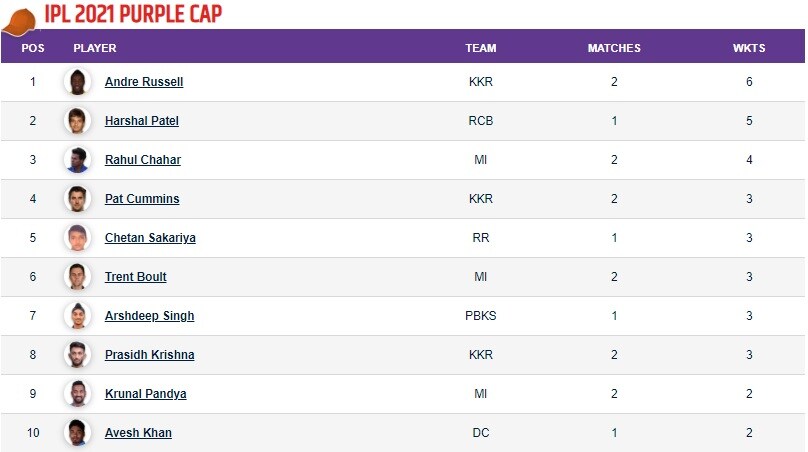Click Trent Boult's profile avatar
The height and width of the screenshot is (452, 808).
coord(77,277)
